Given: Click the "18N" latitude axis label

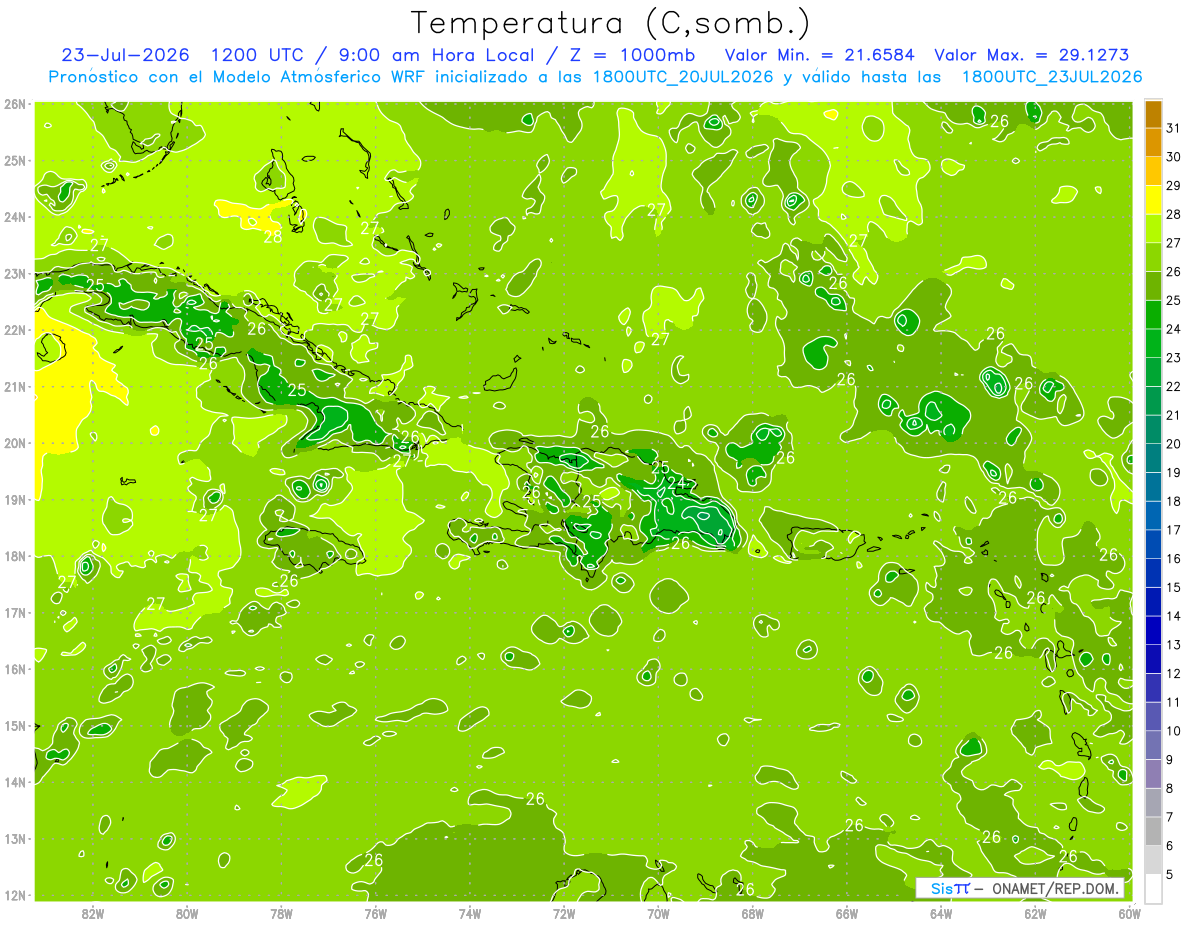Looking at the screenshot, I should point(15,556).
